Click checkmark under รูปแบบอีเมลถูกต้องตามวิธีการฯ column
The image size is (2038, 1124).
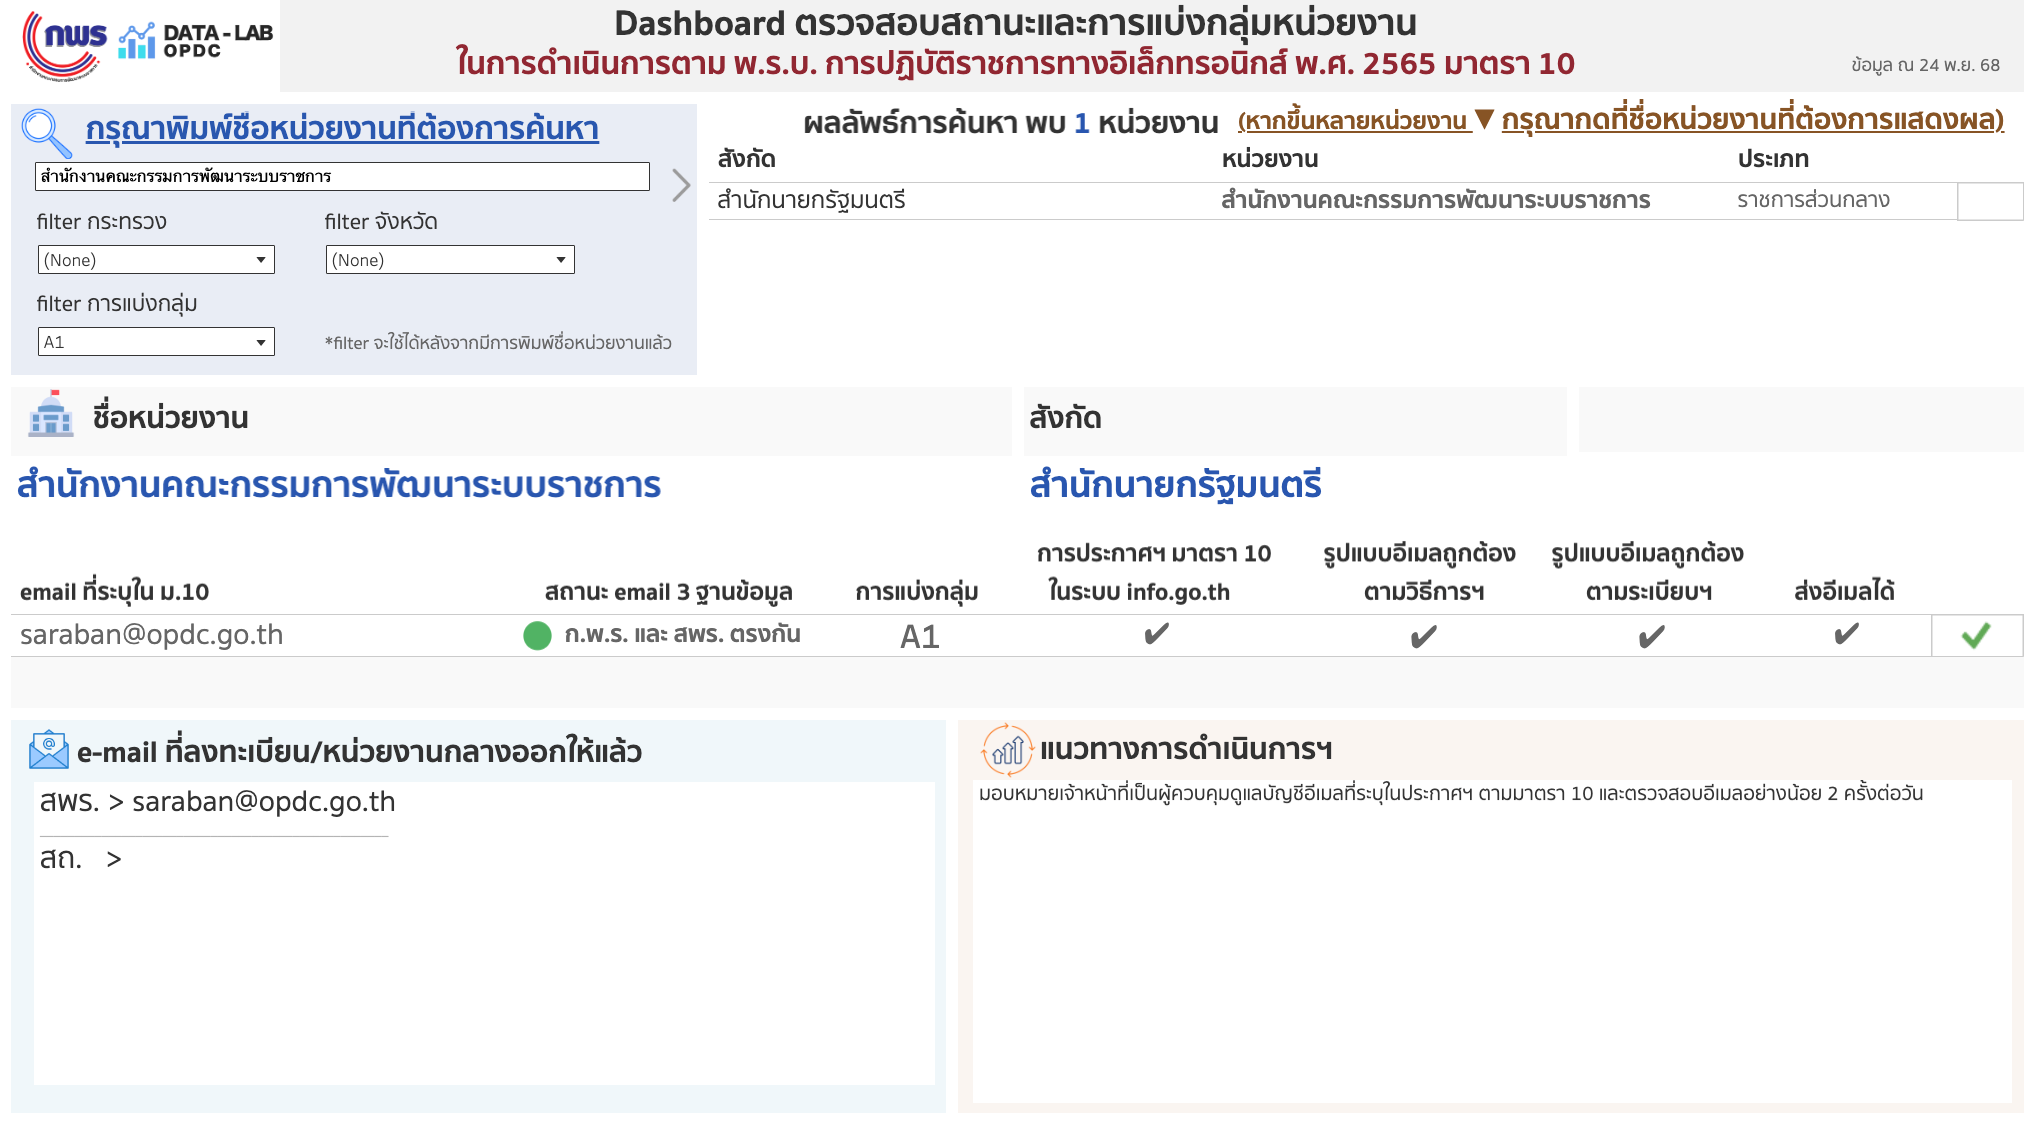point(1423,636)
